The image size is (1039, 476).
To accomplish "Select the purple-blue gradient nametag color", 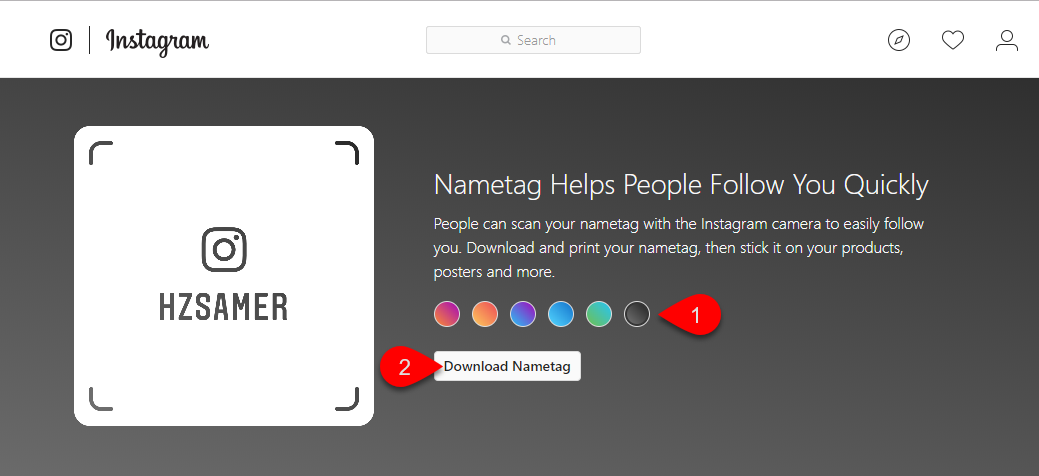I will pos(523,314).
